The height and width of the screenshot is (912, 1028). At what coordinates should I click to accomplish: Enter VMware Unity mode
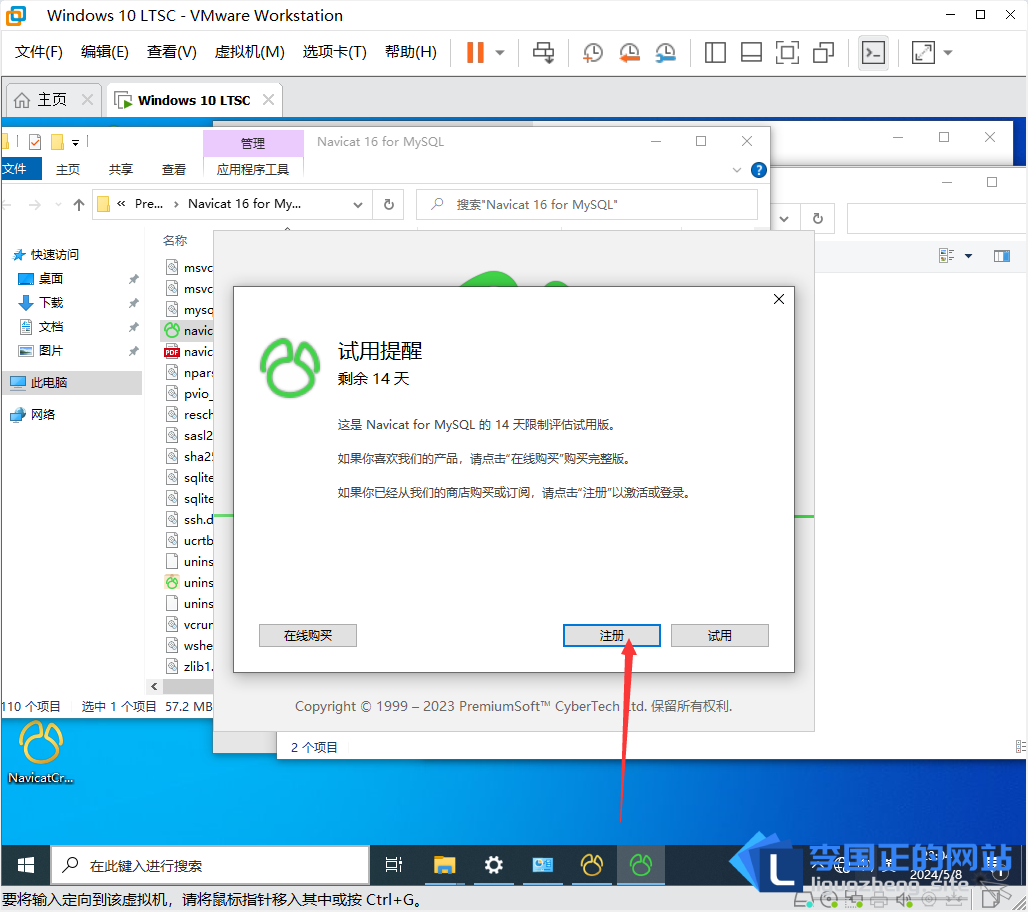(823, 52)
